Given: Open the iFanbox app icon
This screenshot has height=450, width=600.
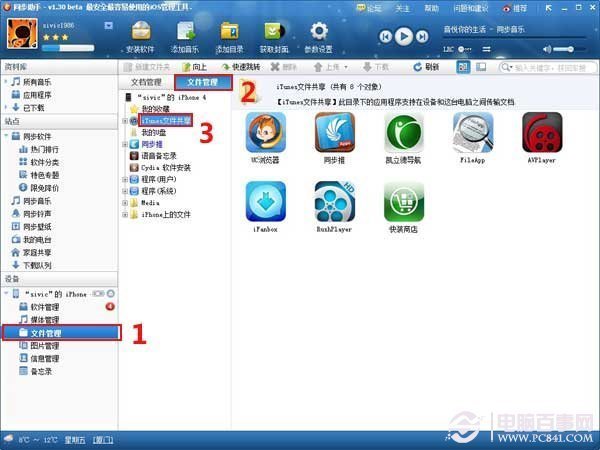Looking at the screenshot, I should (266, 202).
